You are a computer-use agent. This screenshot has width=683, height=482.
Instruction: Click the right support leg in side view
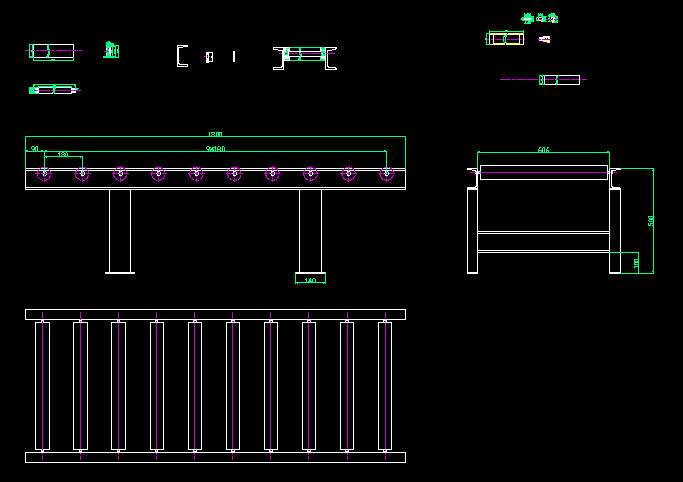pyautogui.click(x=310, y=230)
